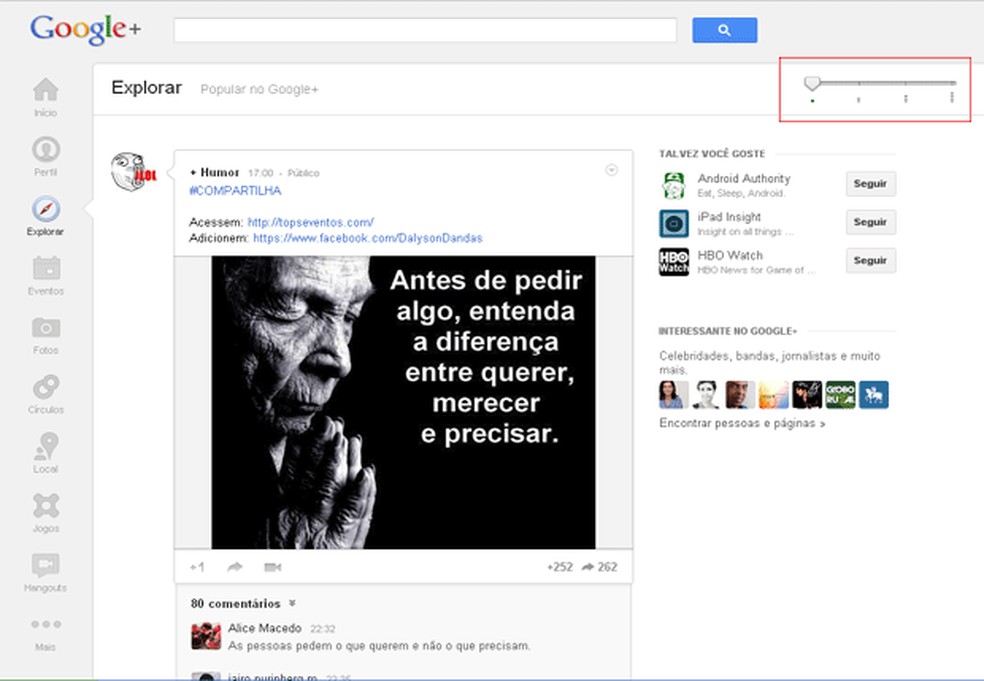Click the Google+ logo
This screenshot has height=681, width=984.
click(x=85, y=29)
